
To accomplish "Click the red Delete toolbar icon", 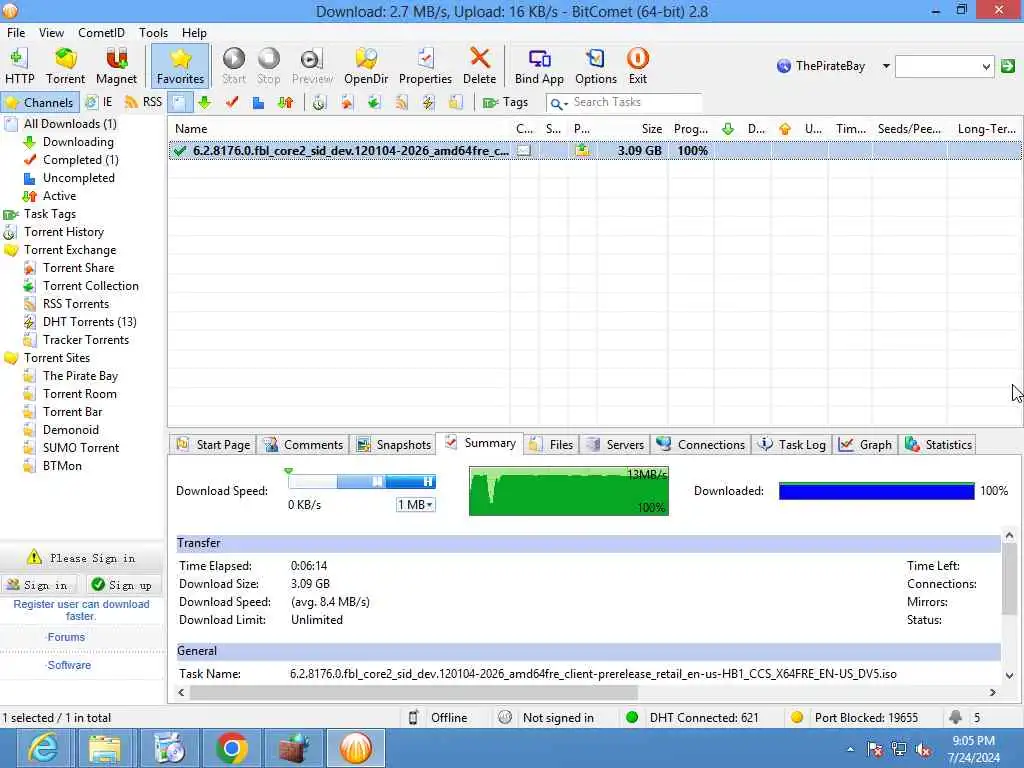I will point(479,66).
